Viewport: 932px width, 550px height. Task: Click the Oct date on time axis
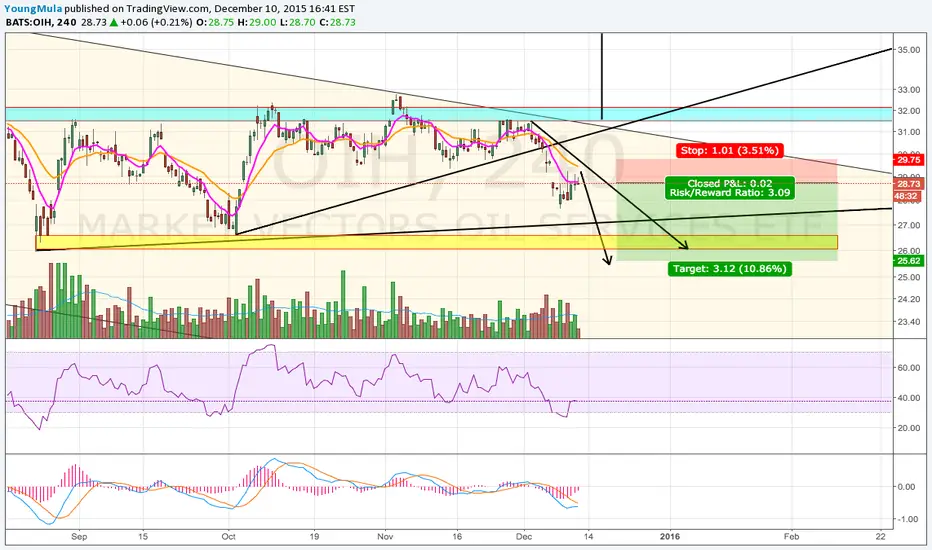click(x=228, y=536)
